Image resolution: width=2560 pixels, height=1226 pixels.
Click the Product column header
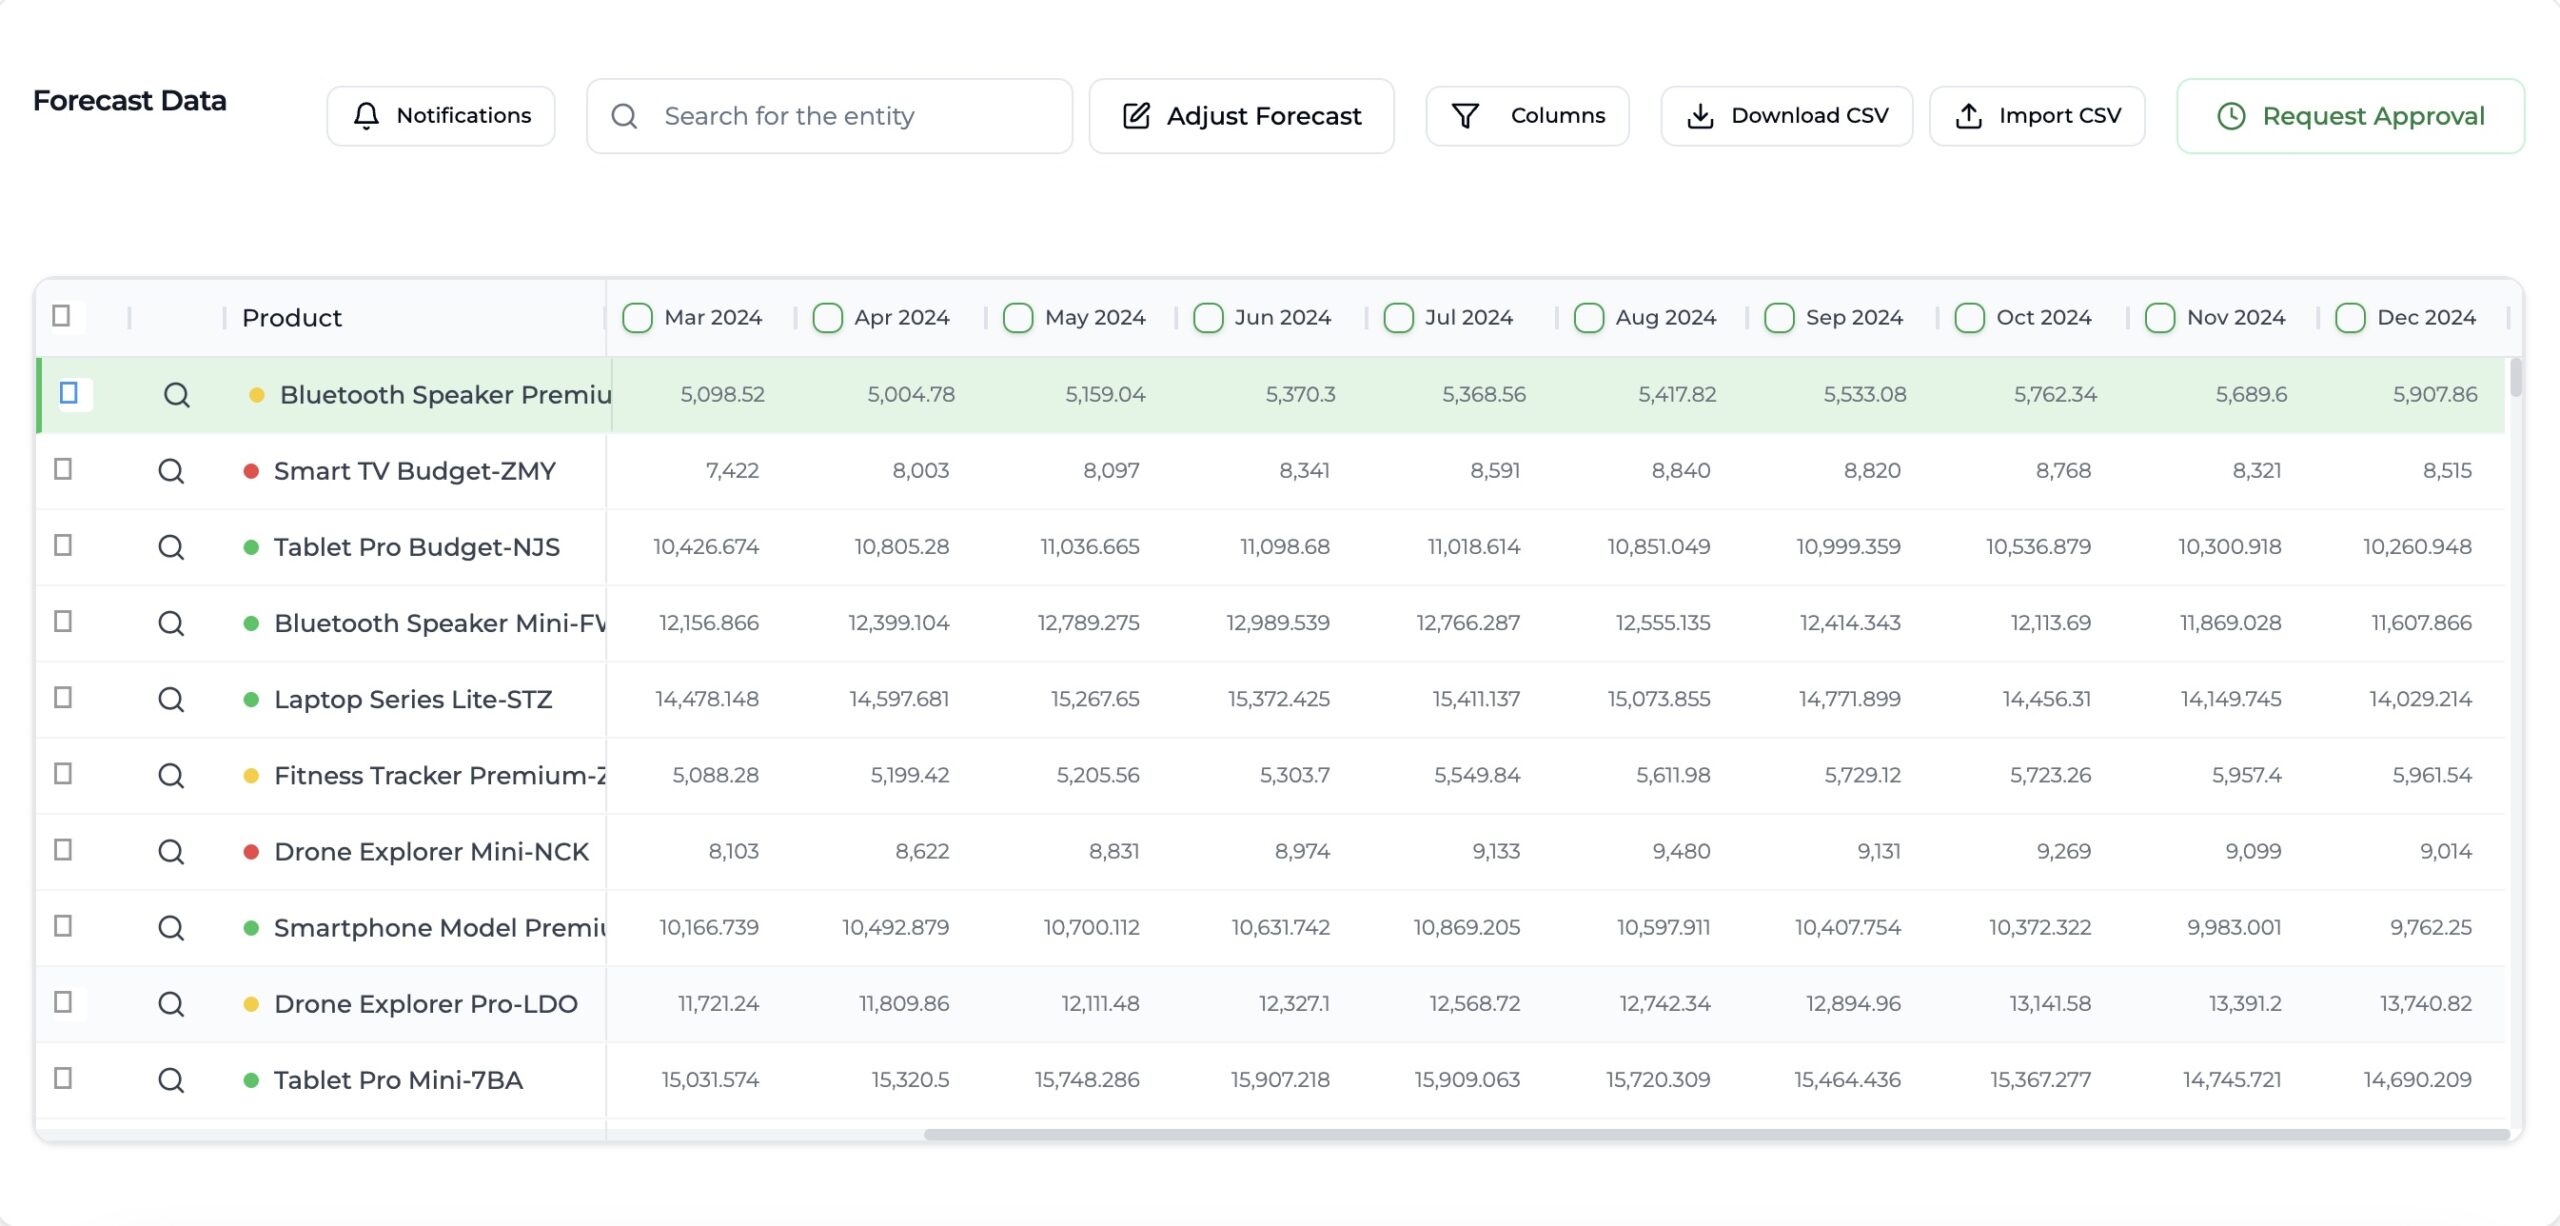point(292,318)
